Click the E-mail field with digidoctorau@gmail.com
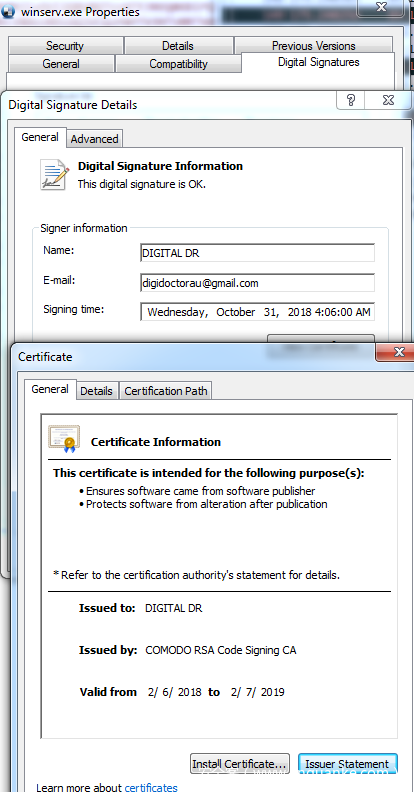The image size is (414, 792). 257,283
